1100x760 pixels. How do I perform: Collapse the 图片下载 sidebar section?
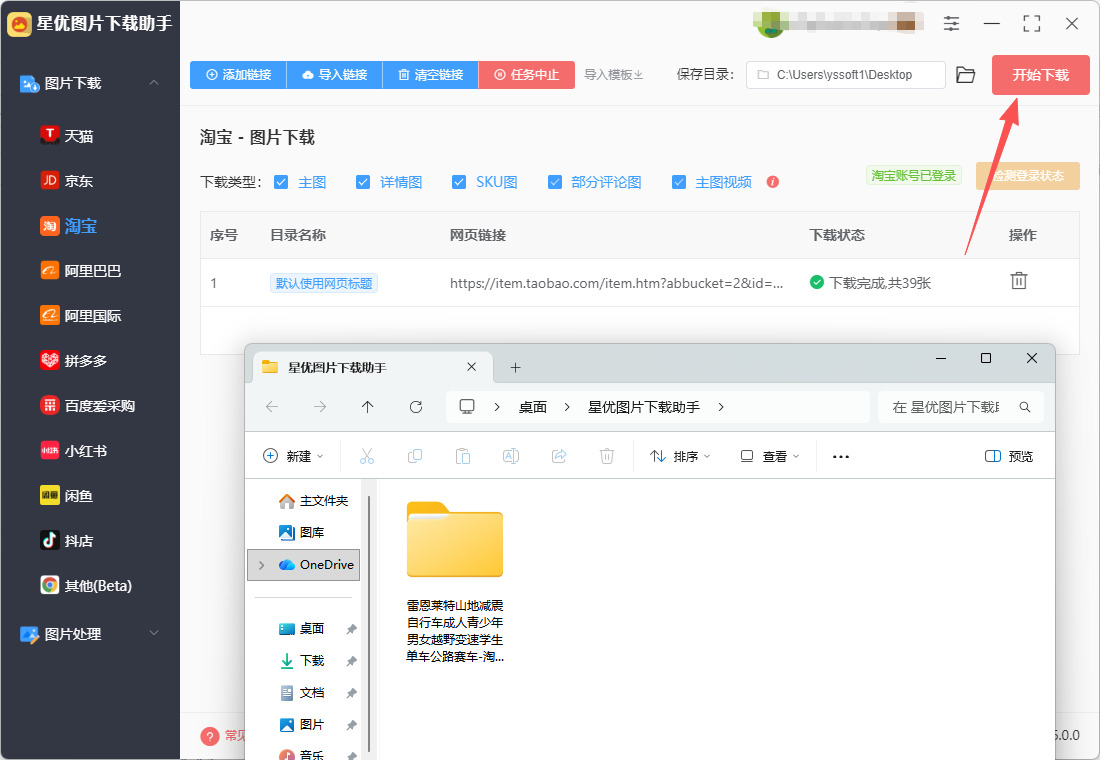click(154, 83)
